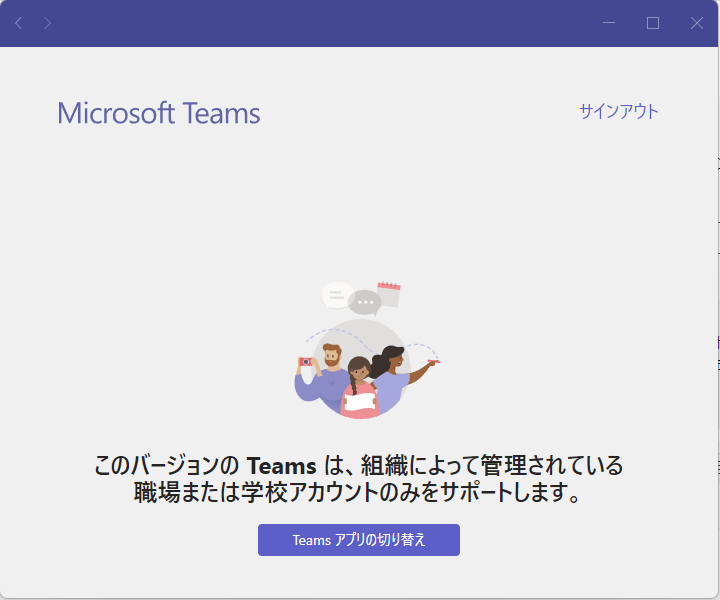Minimize the Teams window
Image resolution: width=720 pixels, height=600 pixels.
tap(609, 23)
